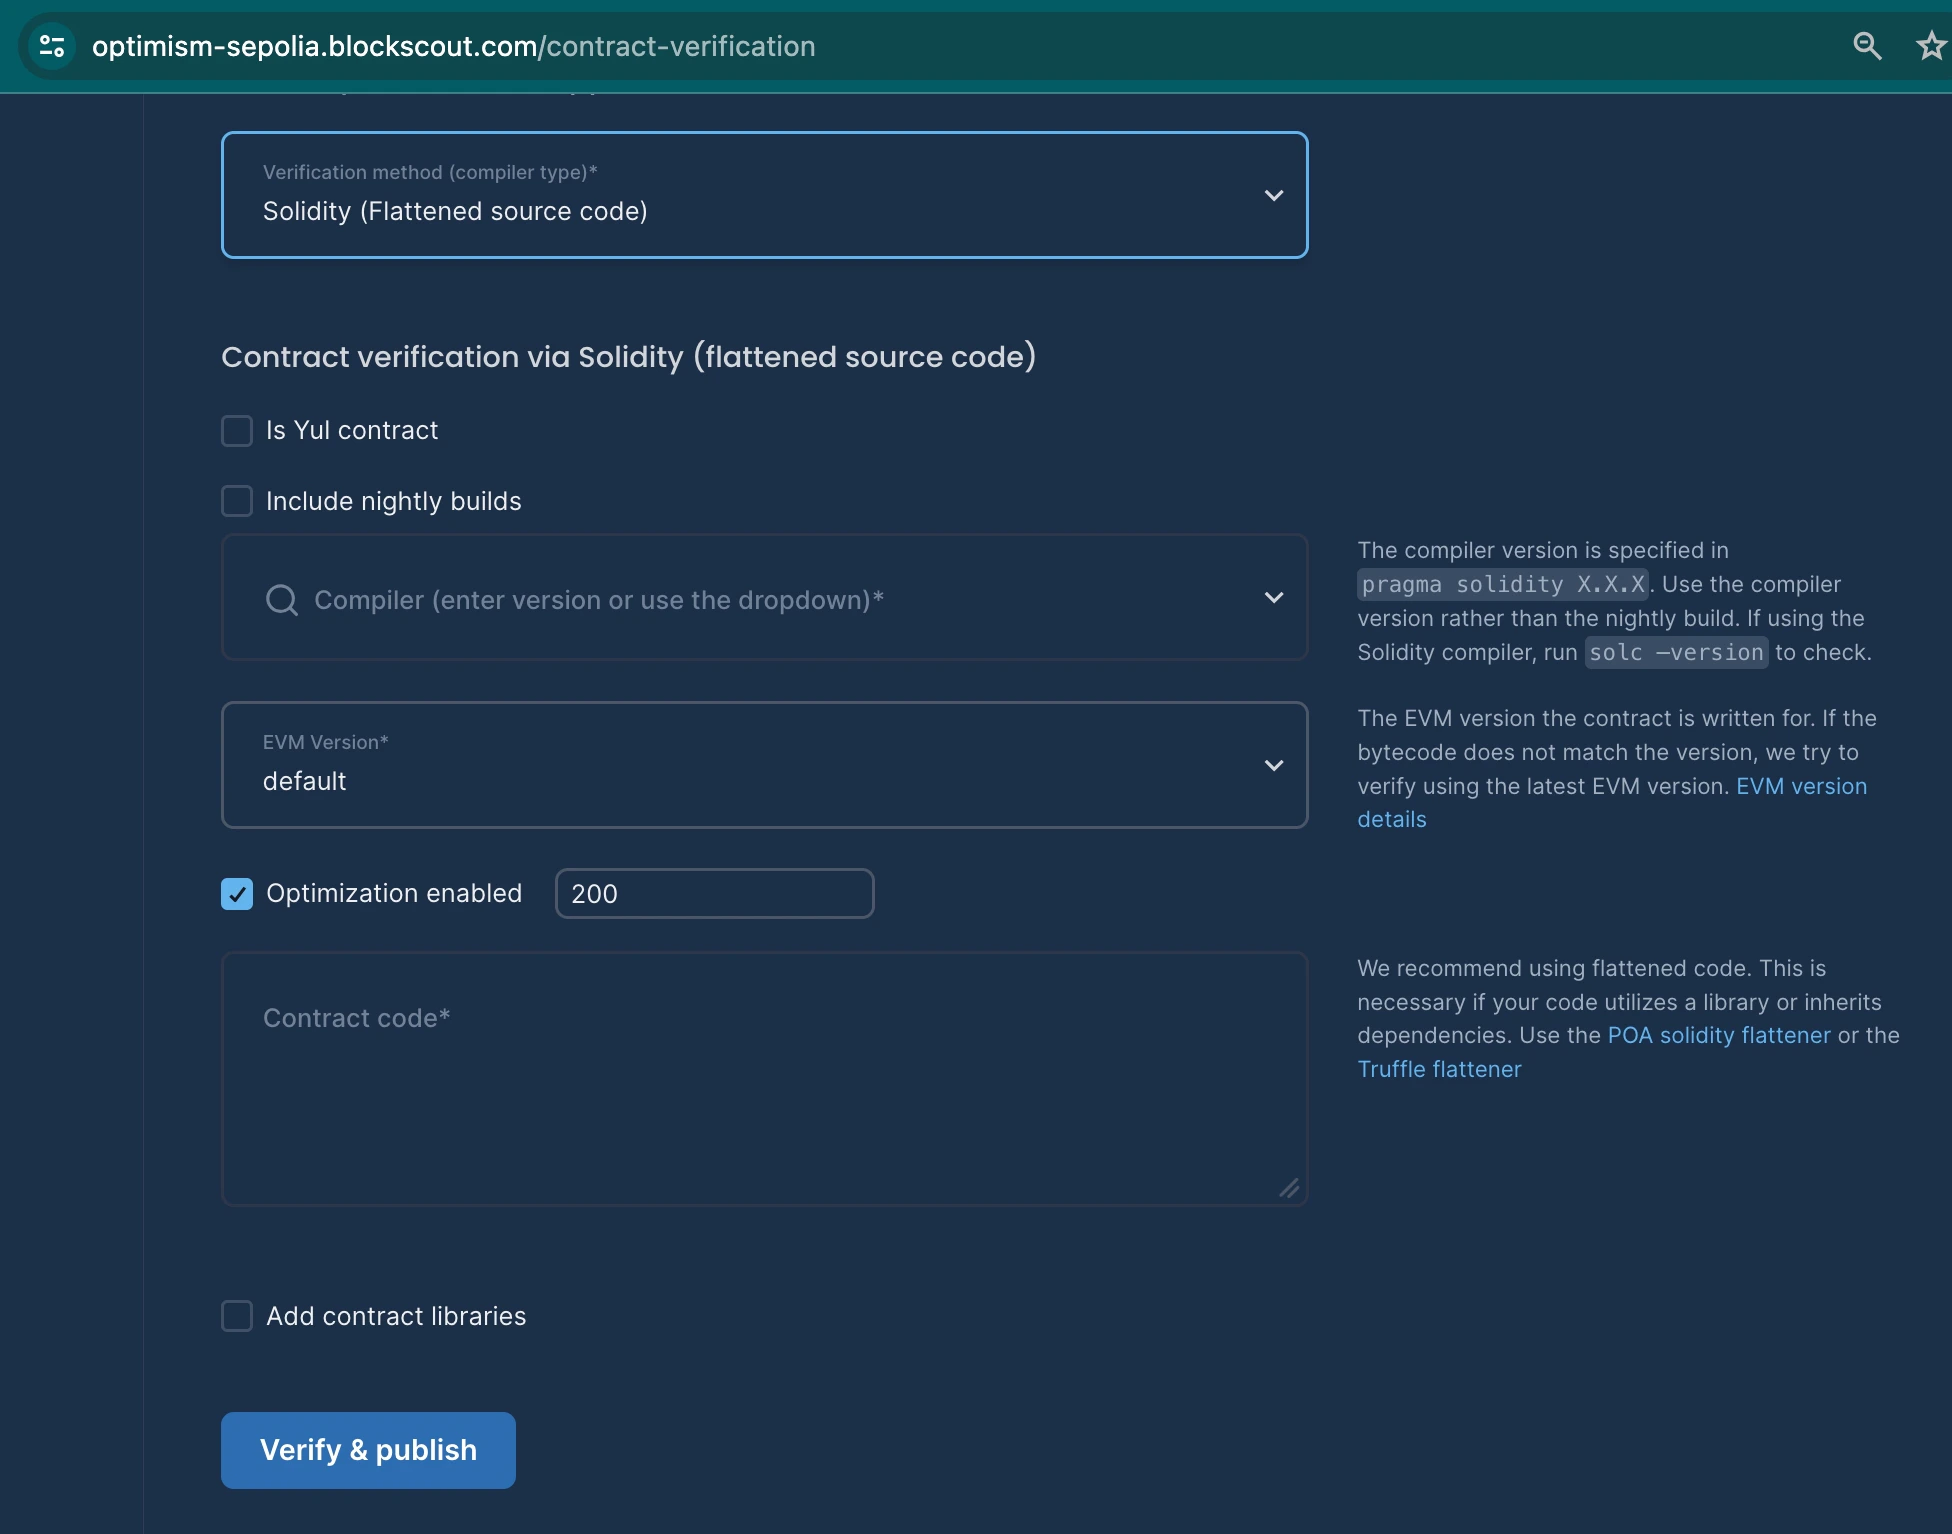
Task: Uncheck the Optimization enabled checkbox
Action: pos(237,894)
